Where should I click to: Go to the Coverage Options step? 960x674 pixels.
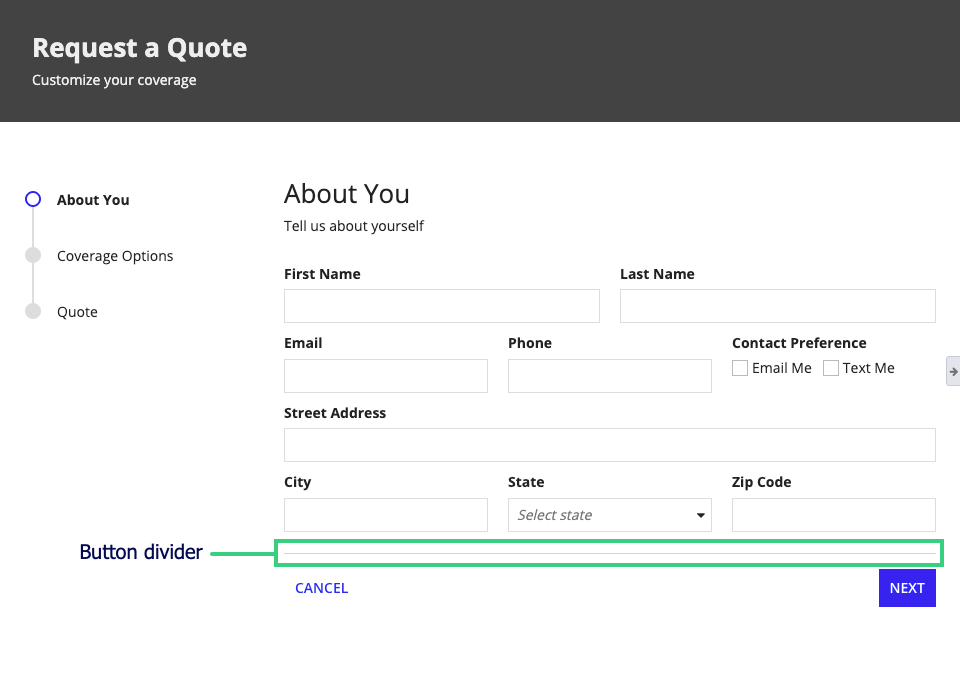pos(115,256)
